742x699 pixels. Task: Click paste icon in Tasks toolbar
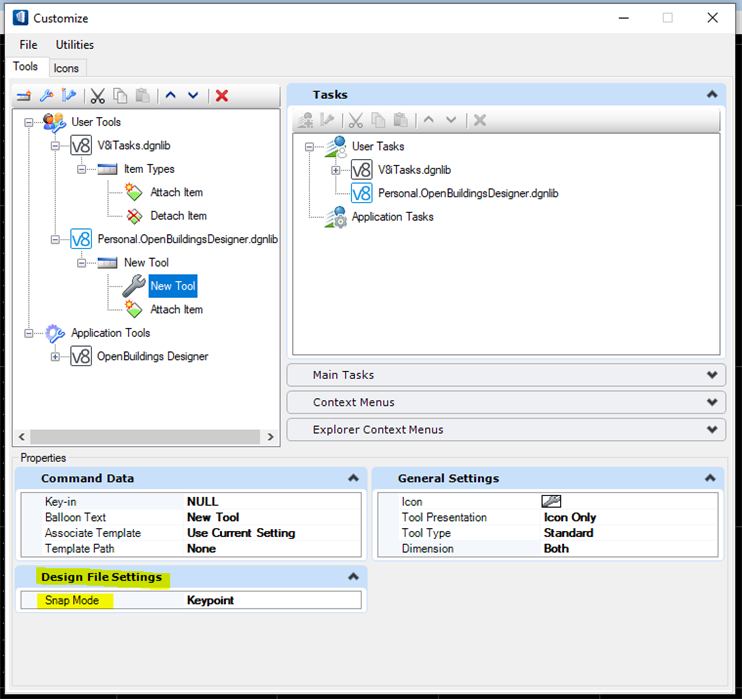coord(401,120)
